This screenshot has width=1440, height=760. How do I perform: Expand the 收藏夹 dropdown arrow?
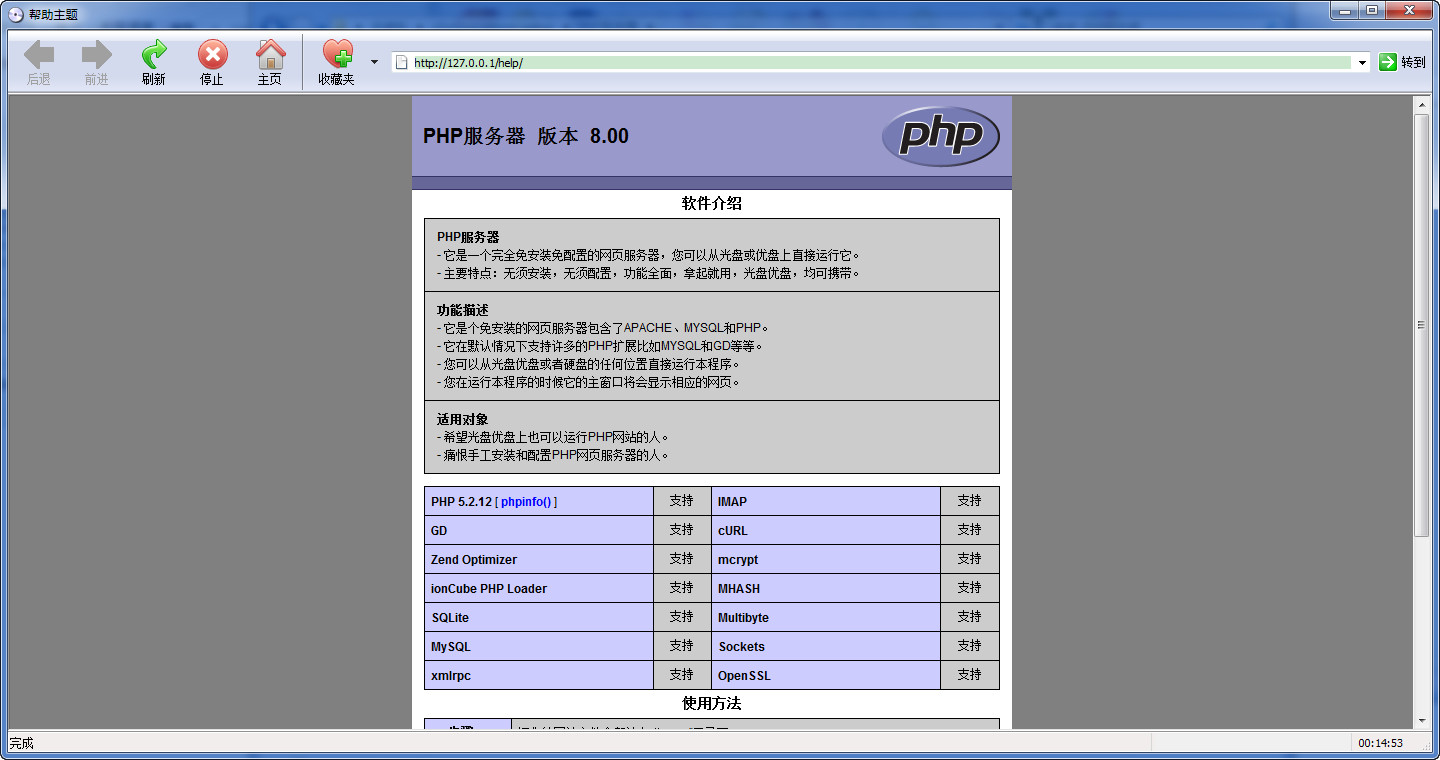pos(374,61)
